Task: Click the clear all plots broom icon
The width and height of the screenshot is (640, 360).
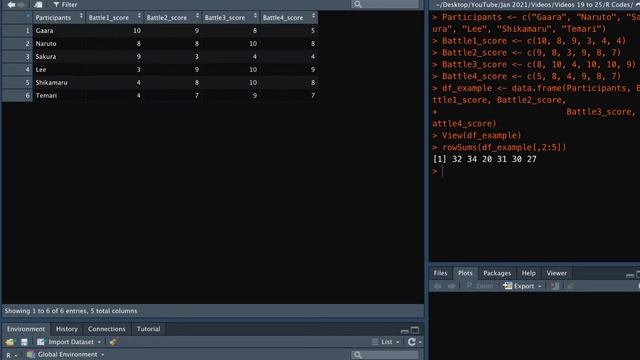Action: click(571, 286)
